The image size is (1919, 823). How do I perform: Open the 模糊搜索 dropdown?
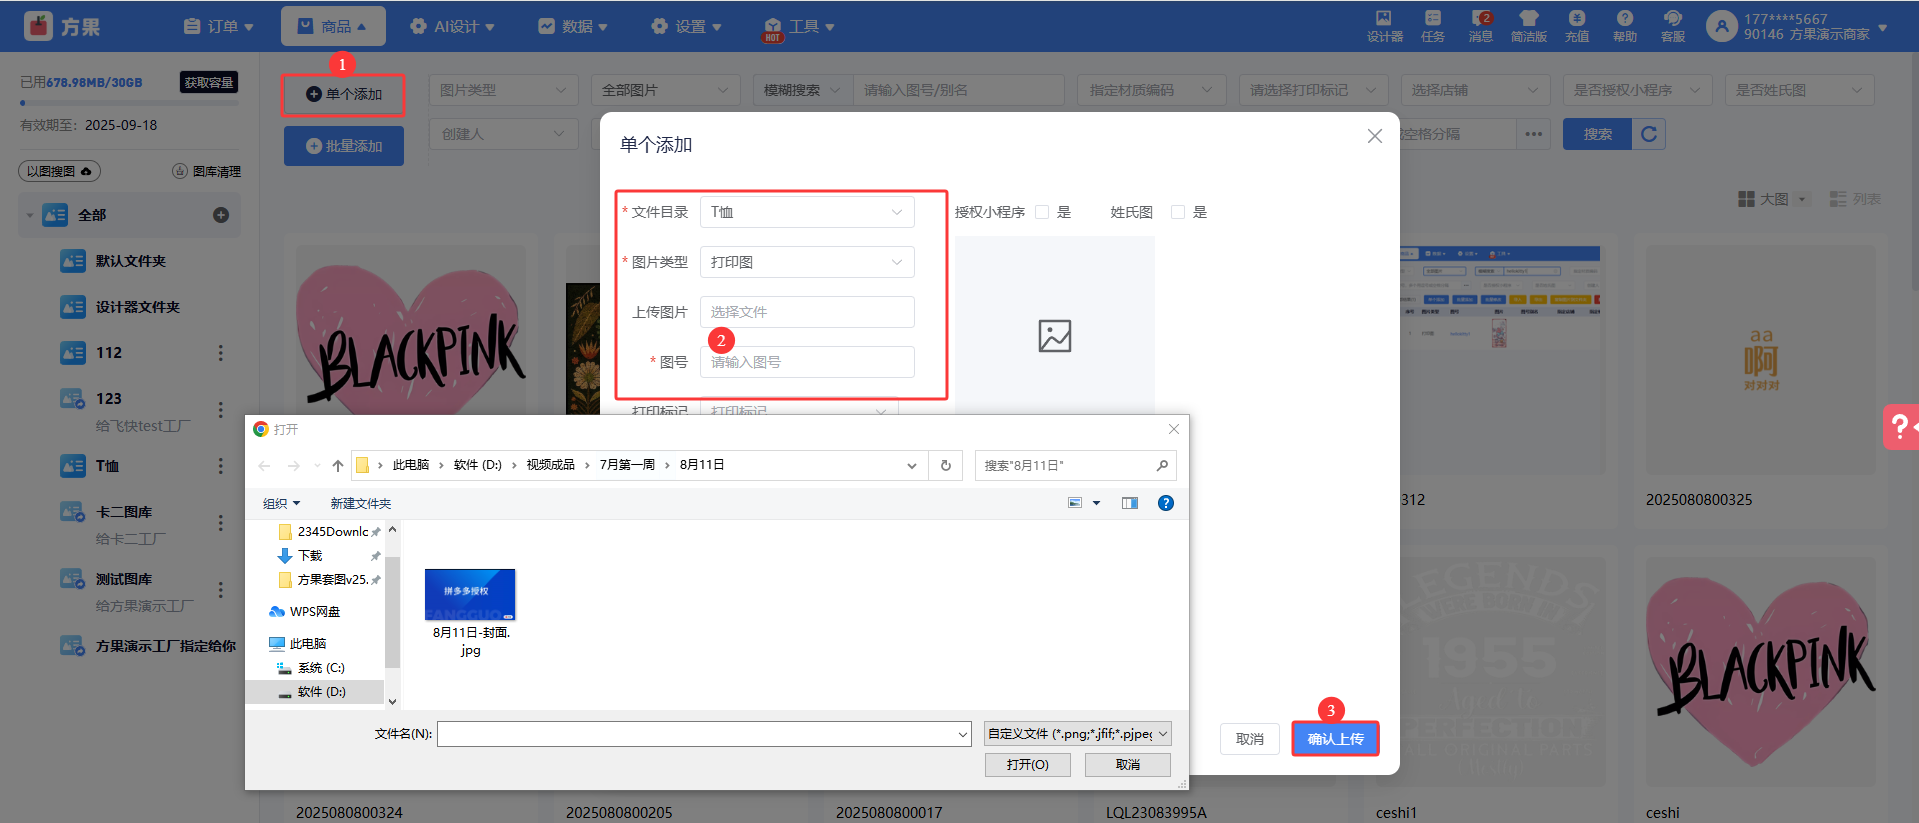tap(803, 90)
